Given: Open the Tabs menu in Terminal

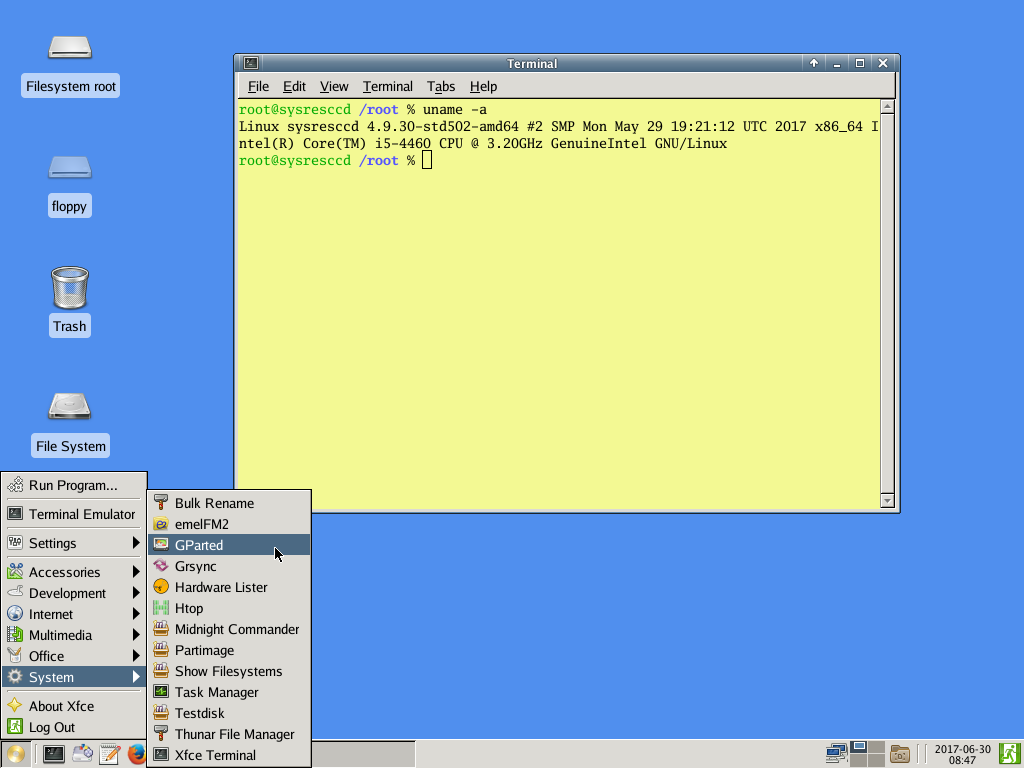Looking at the screenshot, I should pyautogui.click(x=441, y=86).
